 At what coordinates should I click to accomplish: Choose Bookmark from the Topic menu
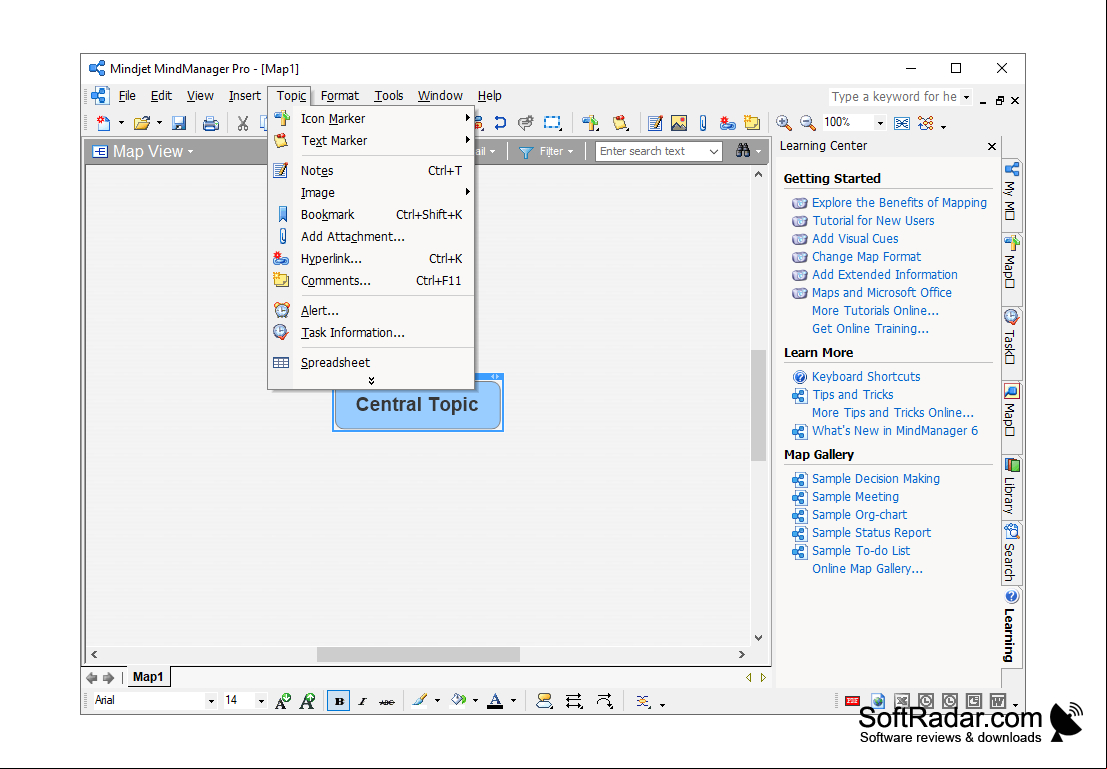tap(371, 215)
